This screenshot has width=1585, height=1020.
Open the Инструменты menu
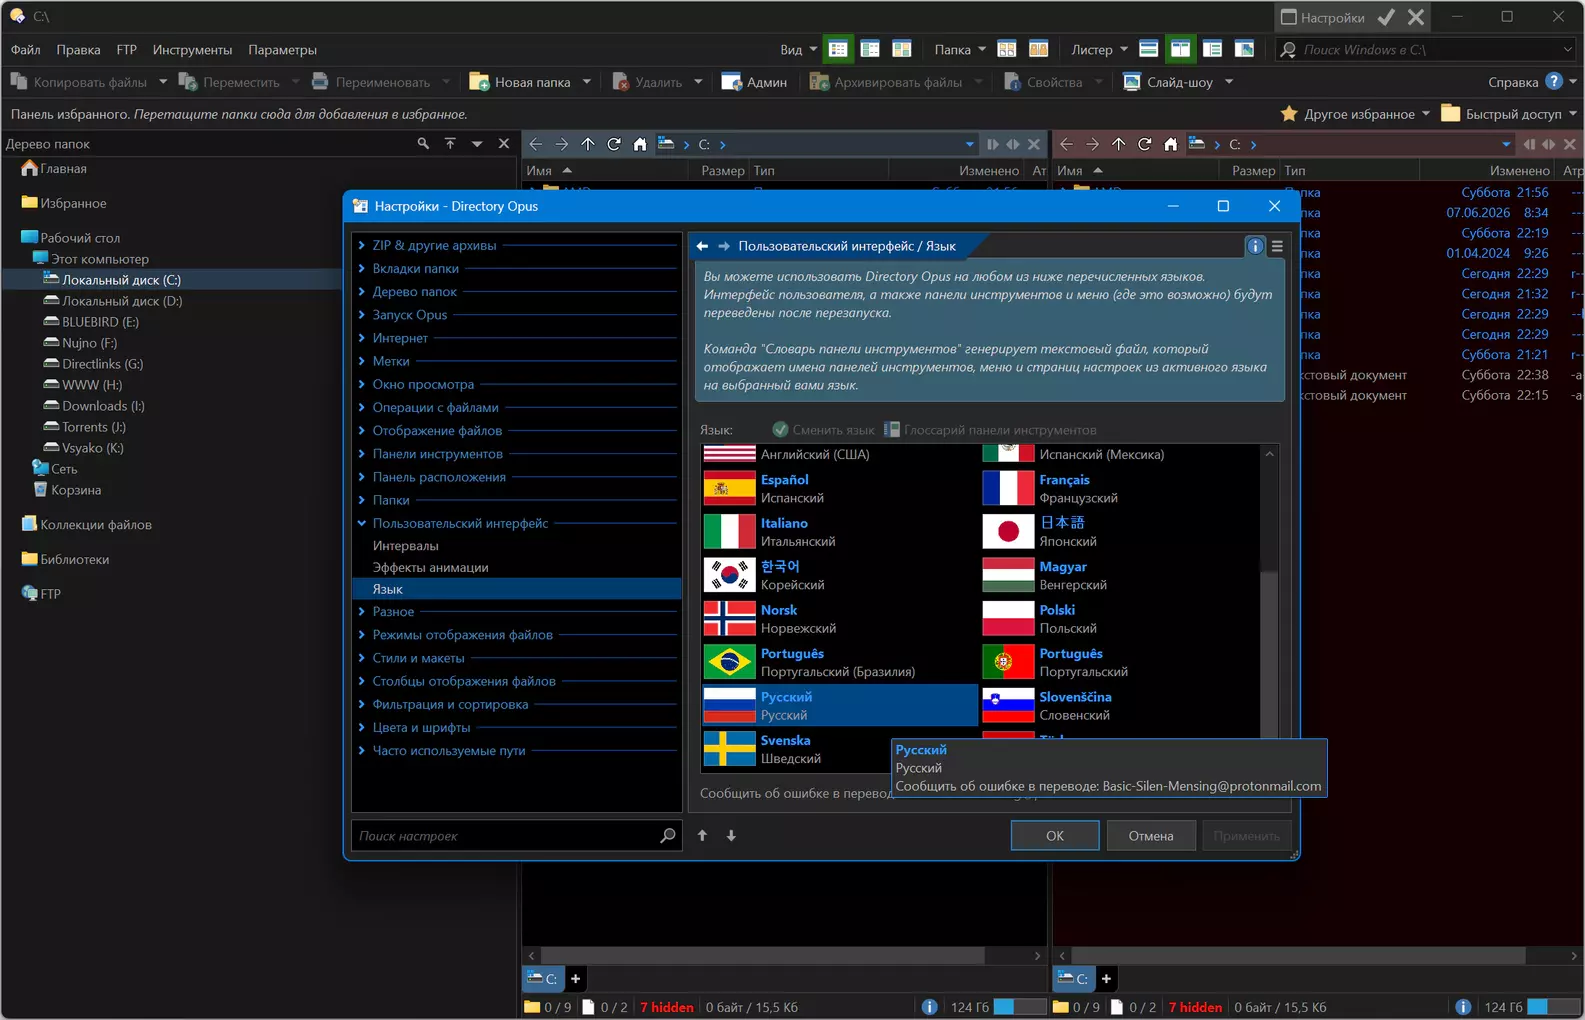192,50
